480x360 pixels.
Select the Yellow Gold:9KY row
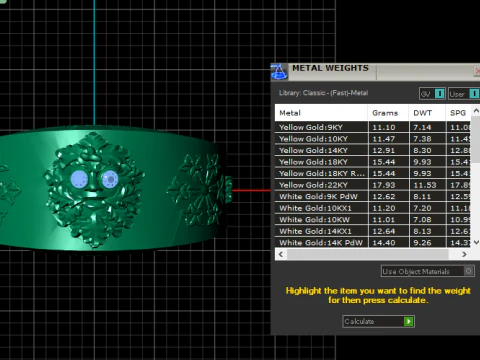point(373,127)
